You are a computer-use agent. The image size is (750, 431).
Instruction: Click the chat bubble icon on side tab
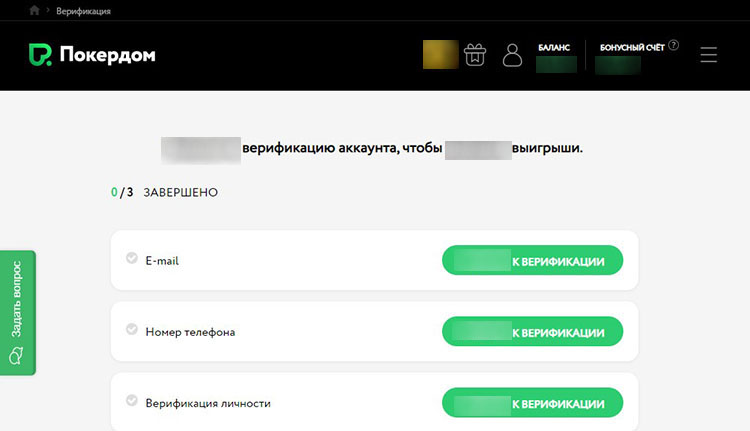pyautogui.click(x=16, y=356)
